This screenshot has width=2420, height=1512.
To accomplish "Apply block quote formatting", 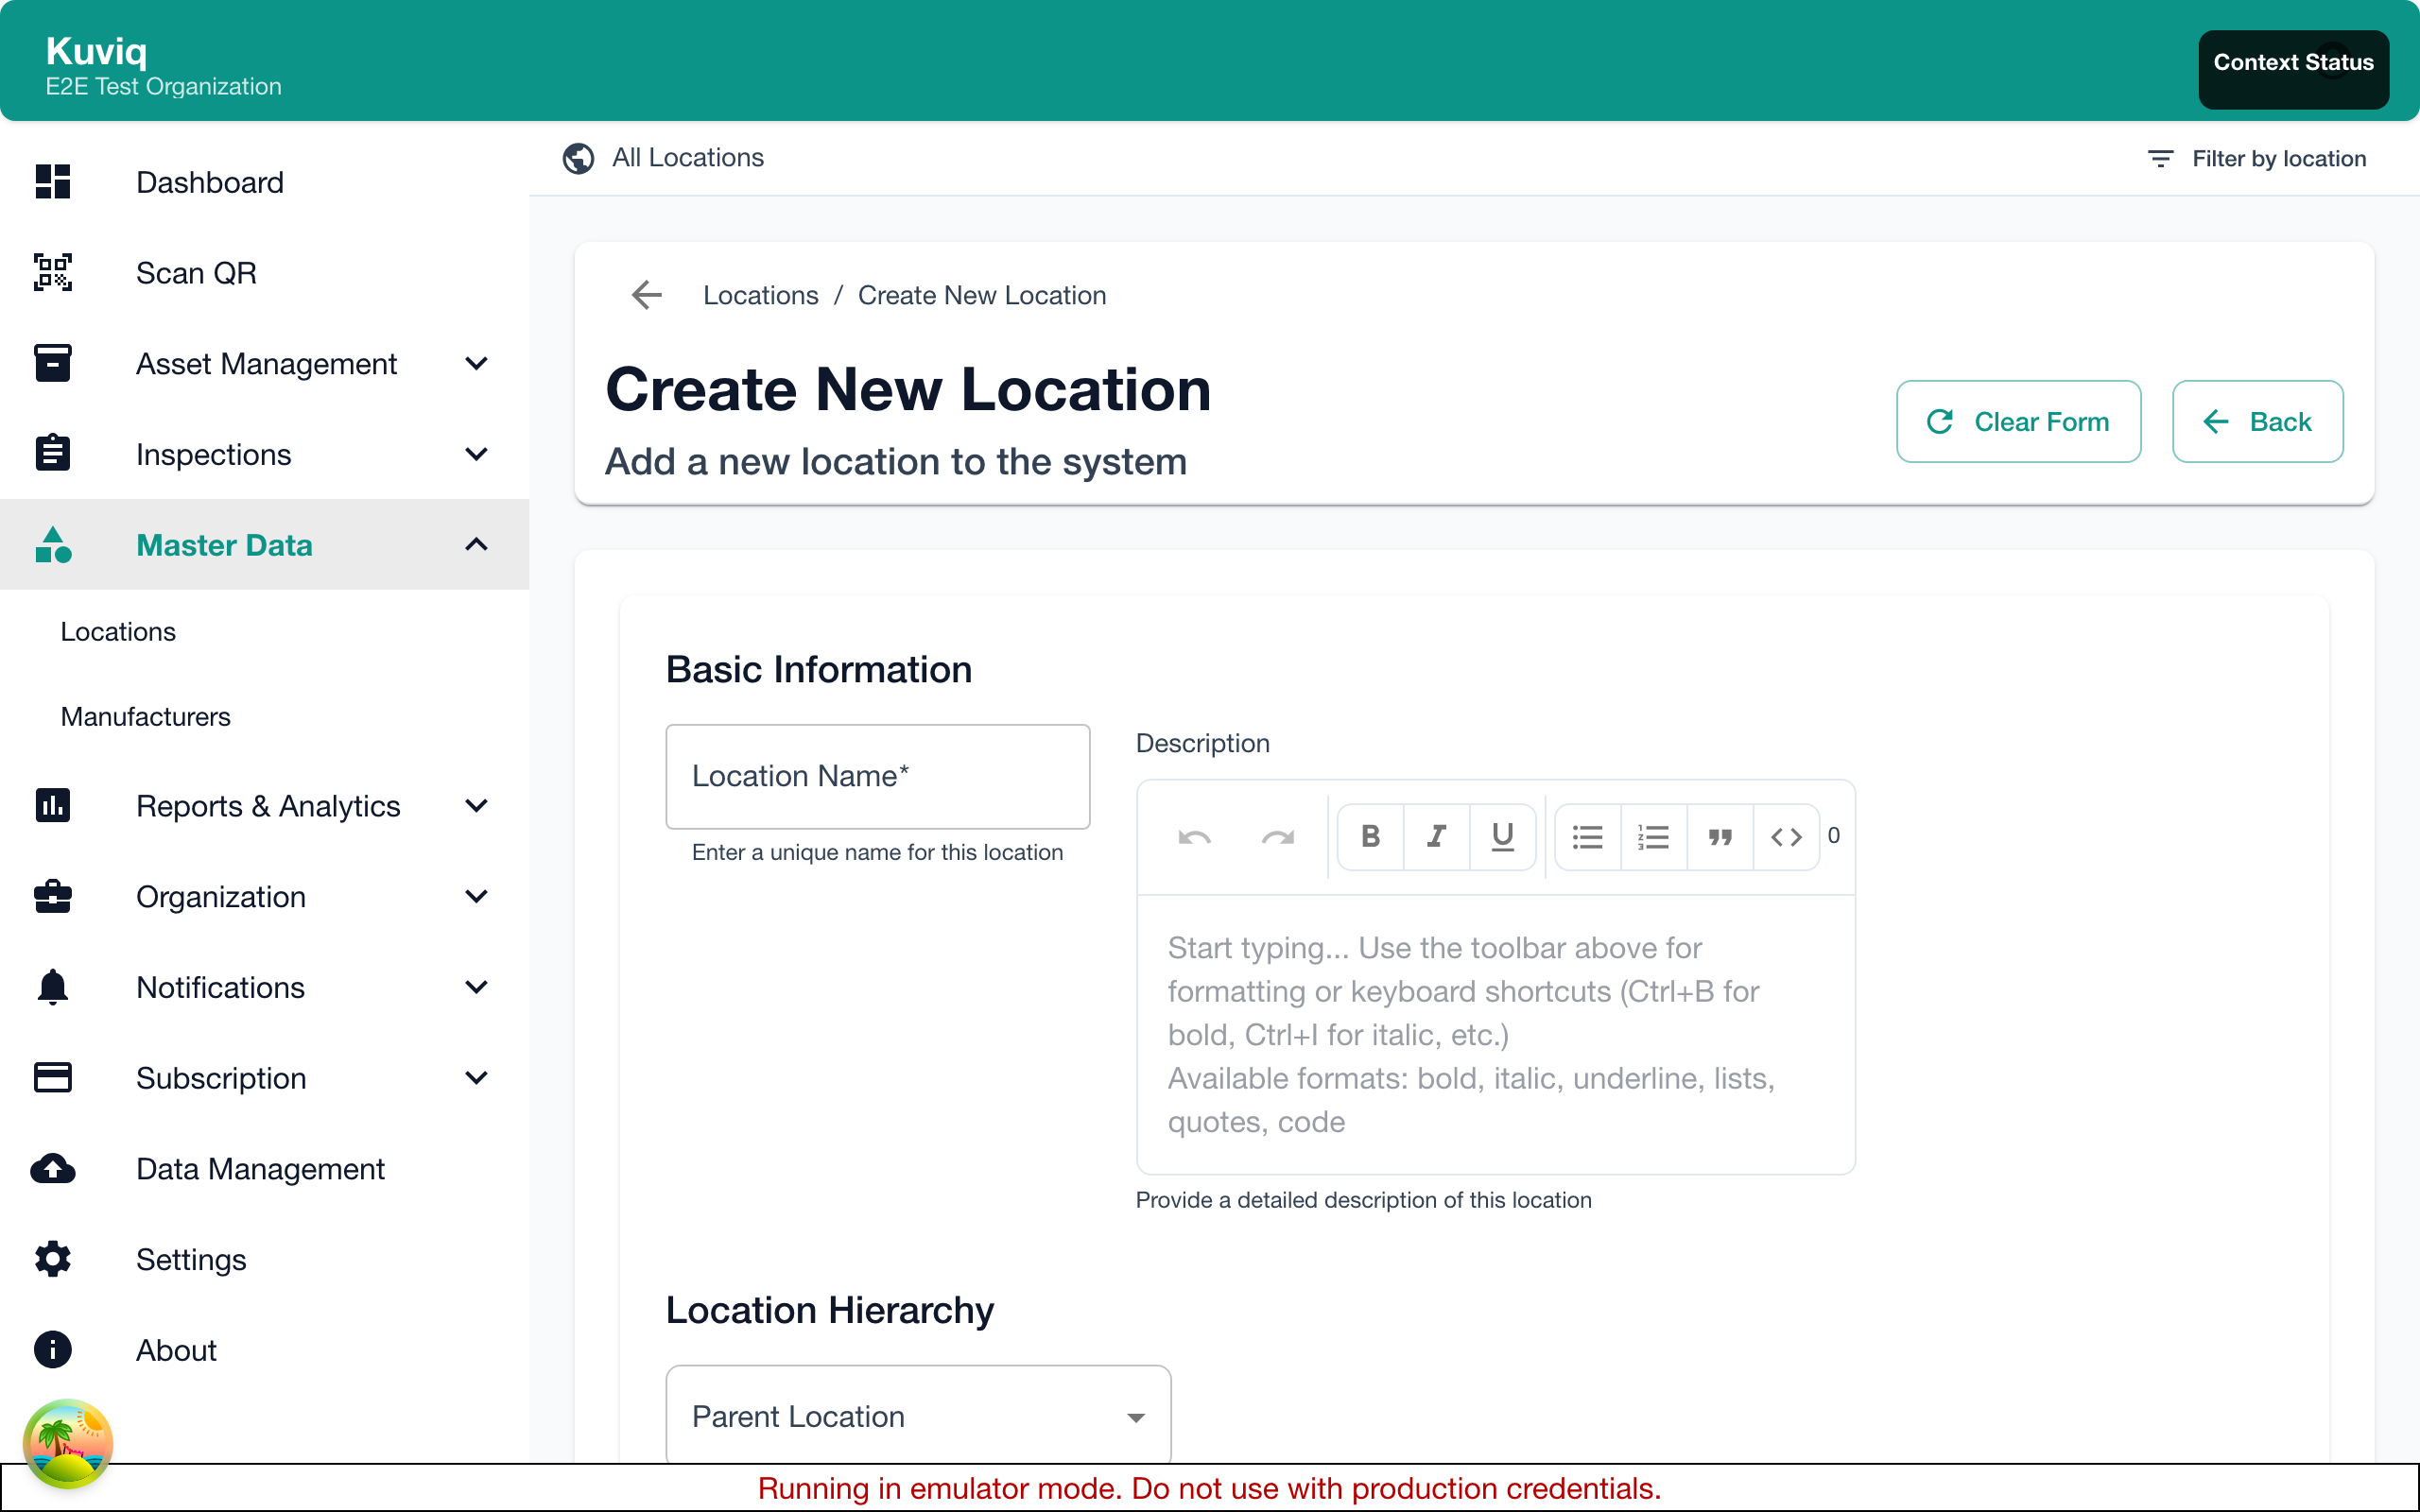I will pos(1720,836).
